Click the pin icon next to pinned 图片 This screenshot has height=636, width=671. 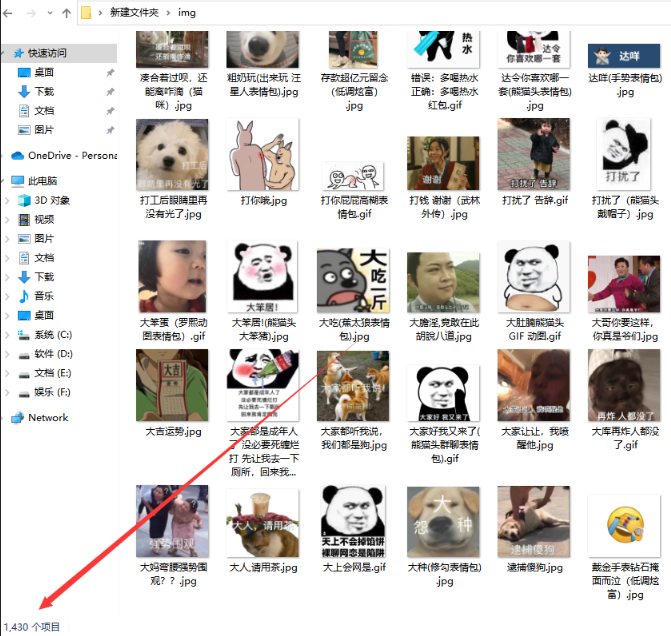(x=110, y=130)
